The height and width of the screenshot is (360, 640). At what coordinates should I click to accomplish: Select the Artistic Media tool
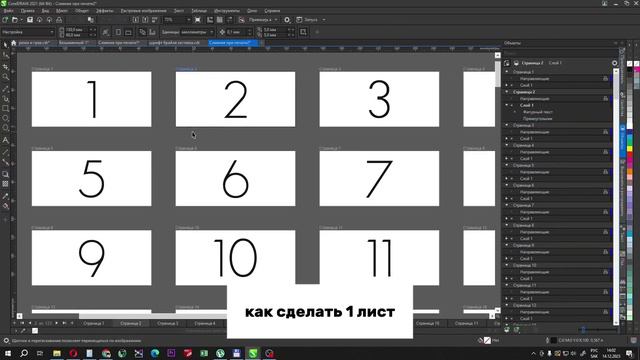tap(5, 98)
